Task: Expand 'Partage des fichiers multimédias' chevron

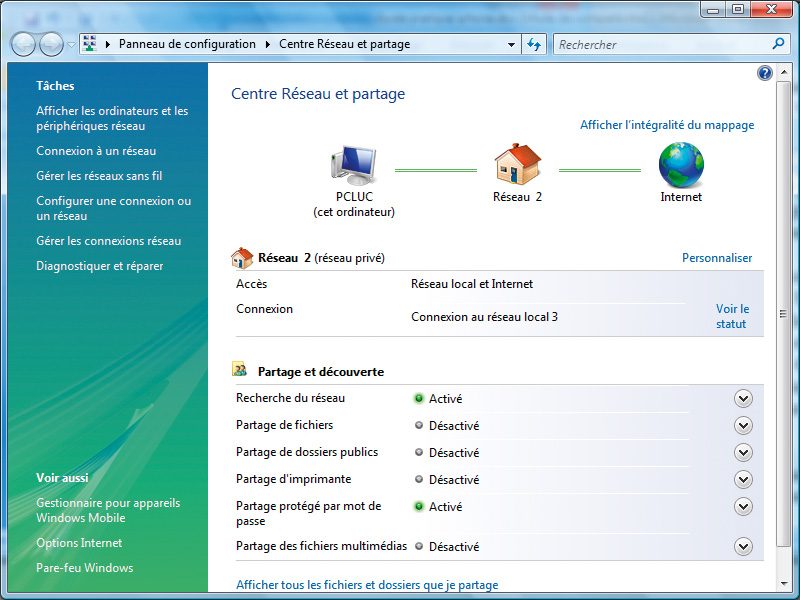Action: tap(743, 547)
